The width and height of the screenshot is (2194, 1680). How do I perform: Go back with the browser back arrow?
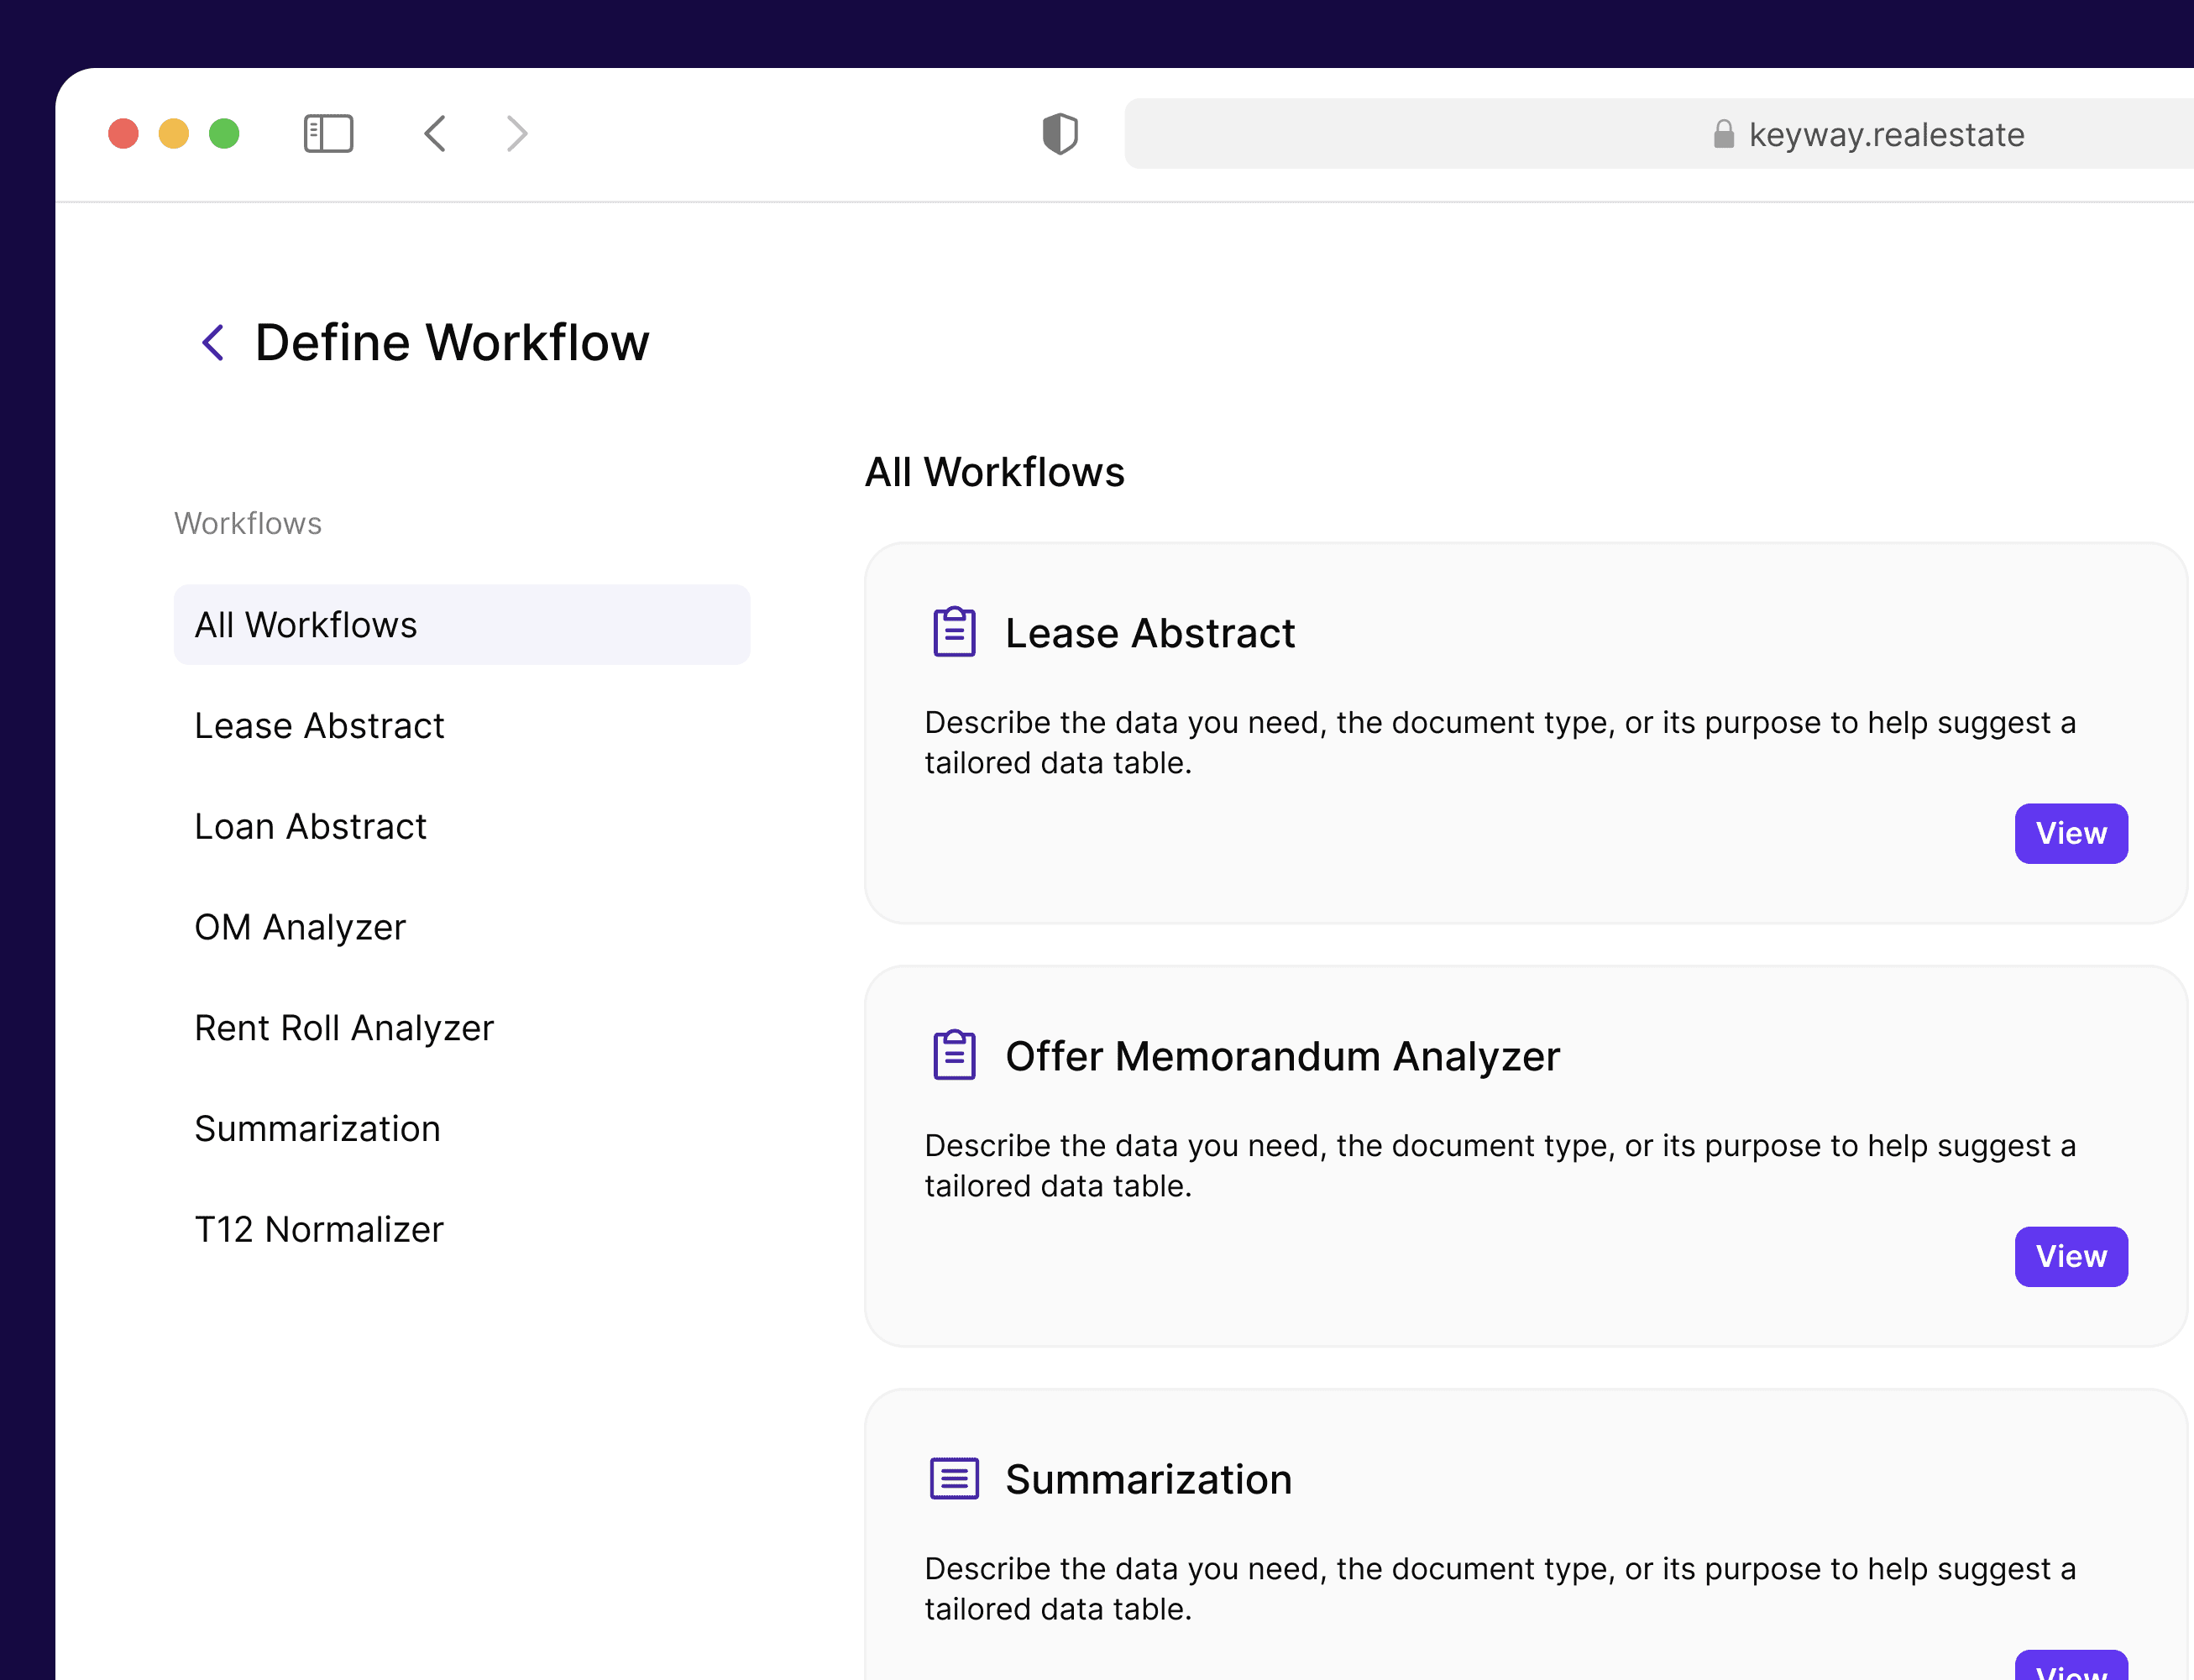435,133
